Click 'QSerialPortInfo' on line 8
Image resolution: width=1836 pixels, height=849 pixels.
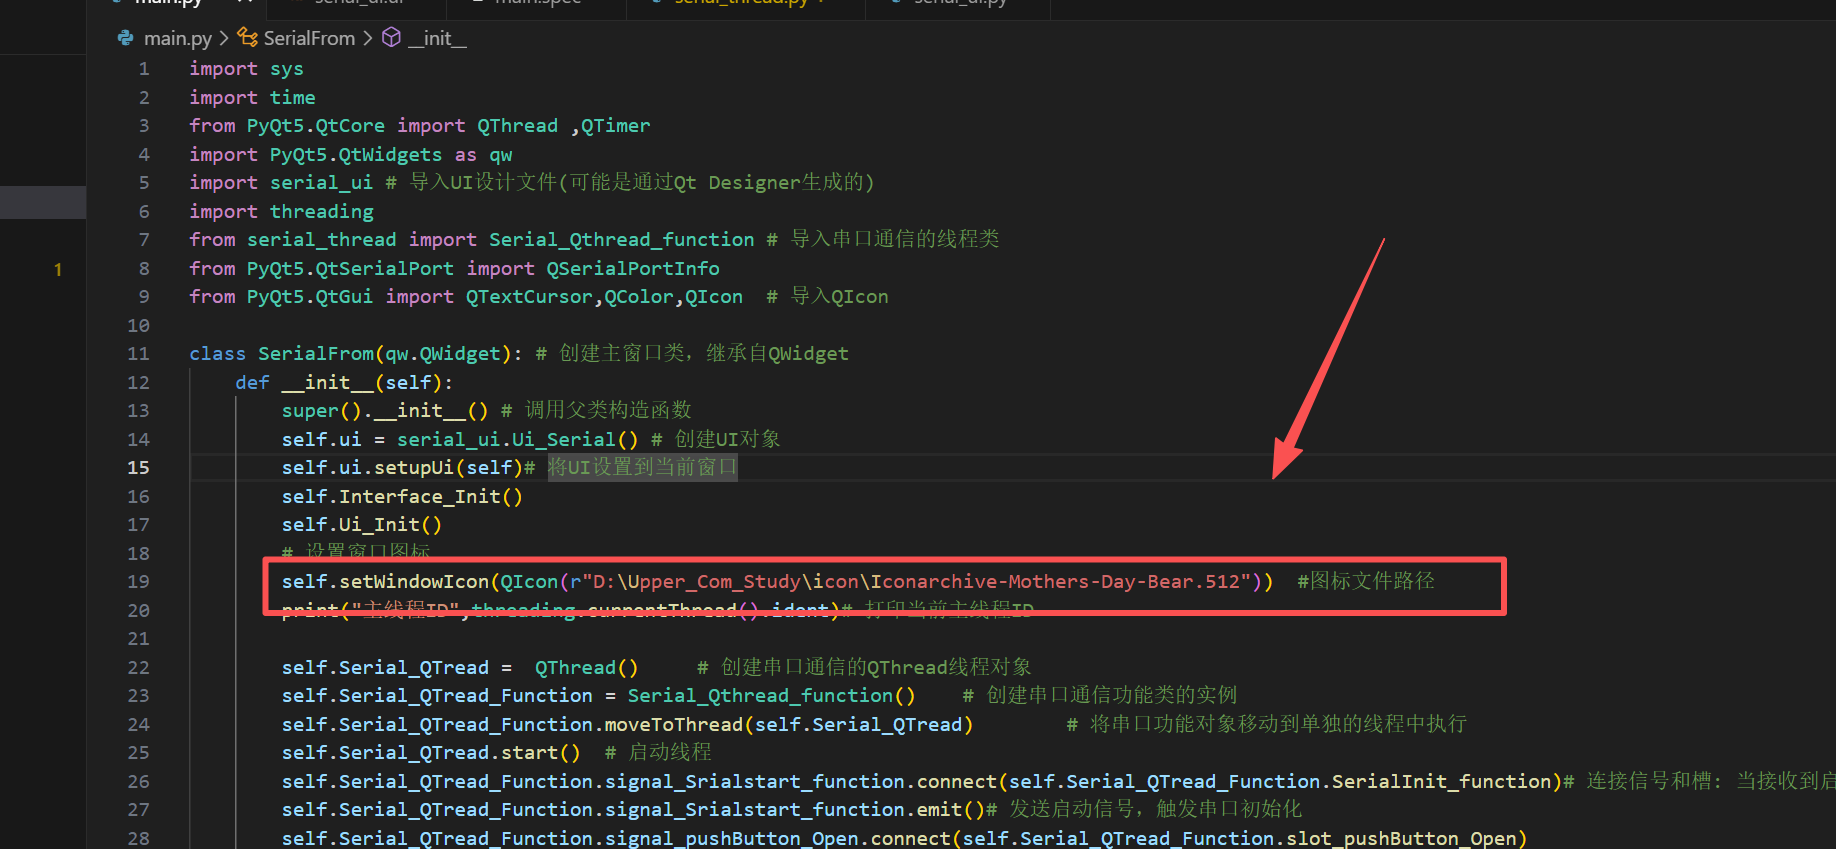(x=632, y=269)
